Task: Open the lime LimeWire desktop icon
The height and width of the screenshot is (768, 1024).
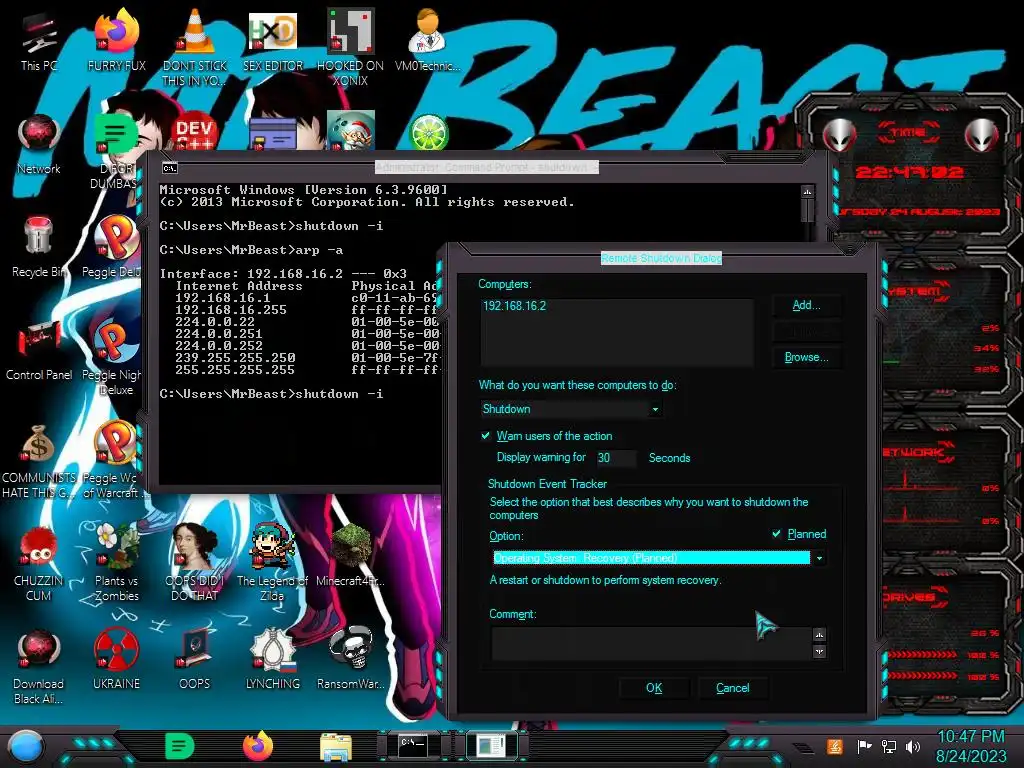Action: click(428, 132)
